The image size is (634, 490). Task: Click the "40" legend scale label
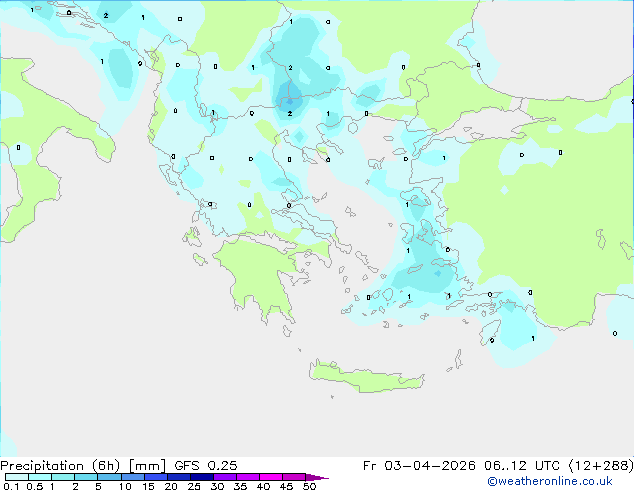(x=263, y=486)
